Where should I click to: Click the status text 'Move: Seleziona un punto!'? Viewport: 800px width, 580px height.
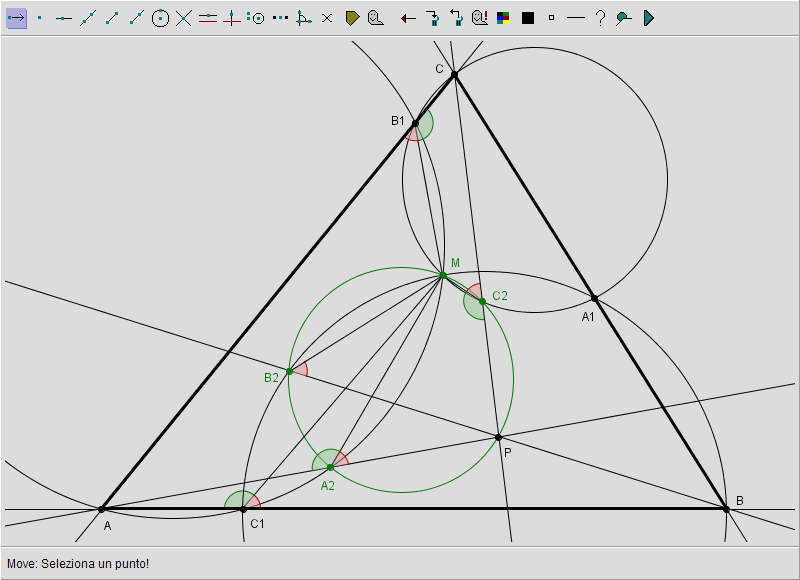point(78,564)
